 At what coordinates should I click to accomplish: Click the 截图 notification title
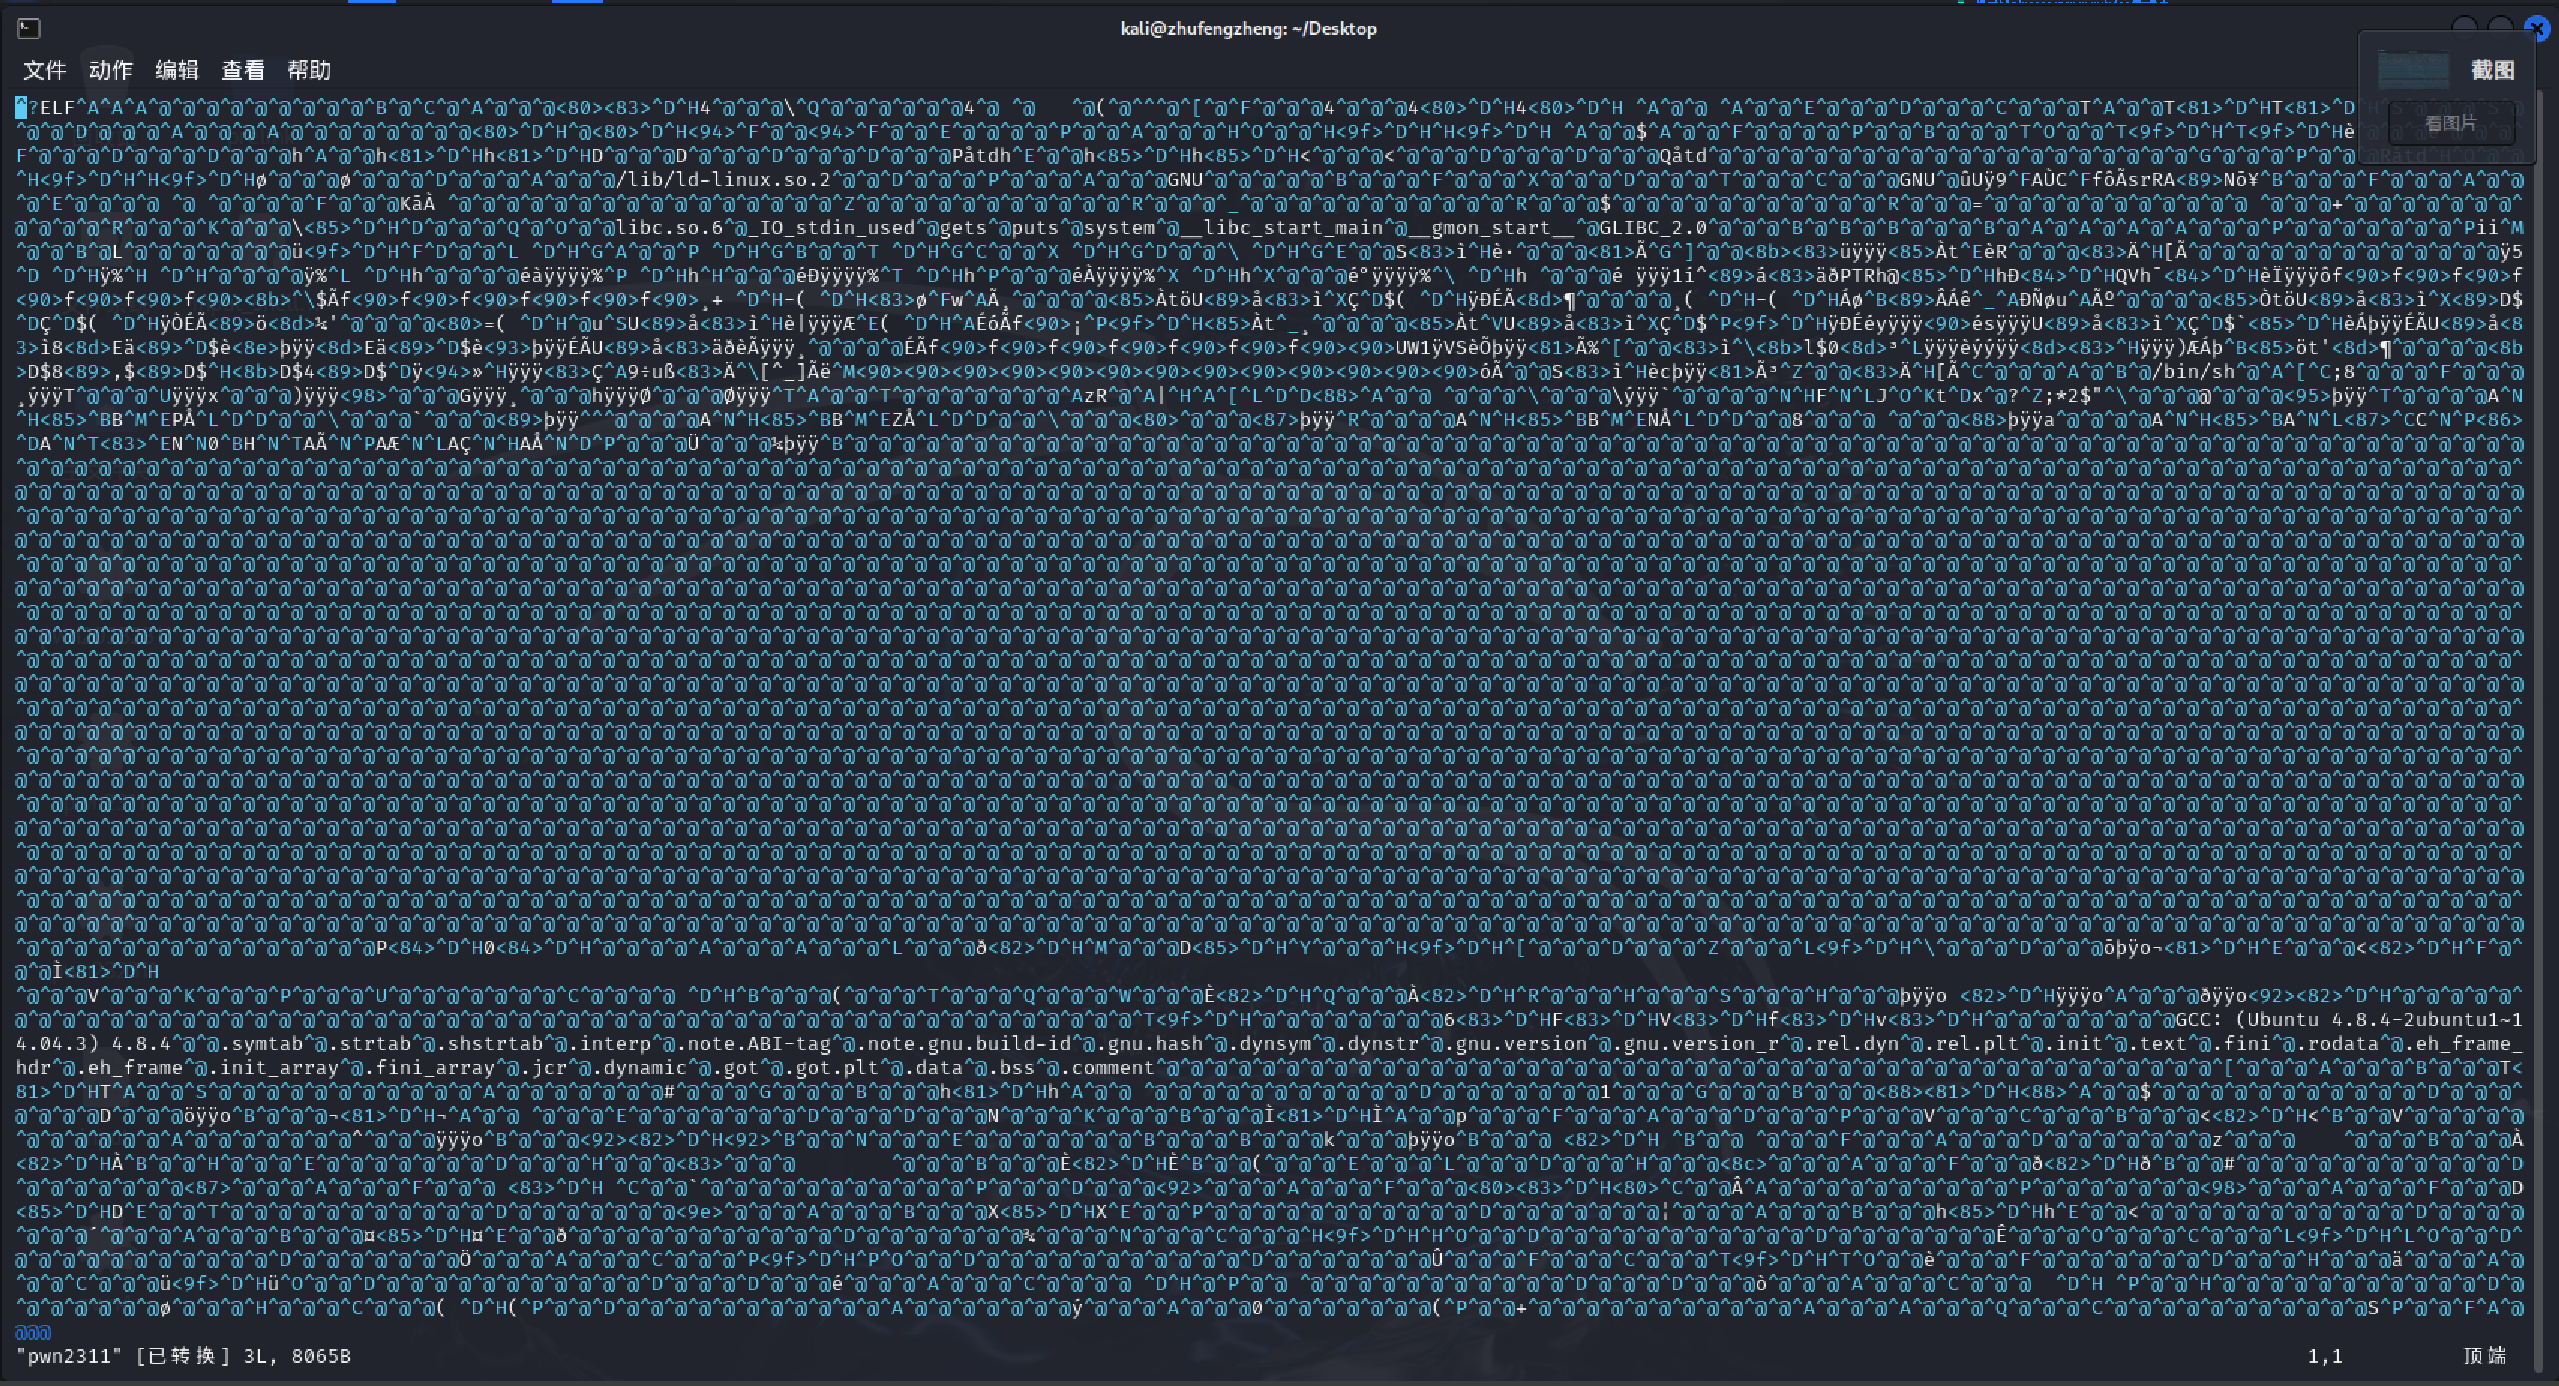(x=2492, y=70)
